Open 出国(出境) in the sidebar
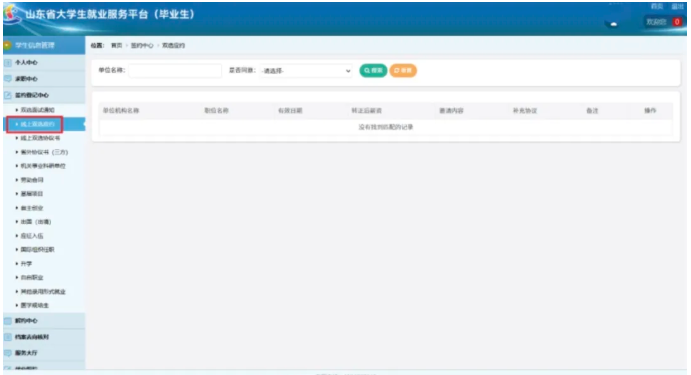 tap(36, 222)
